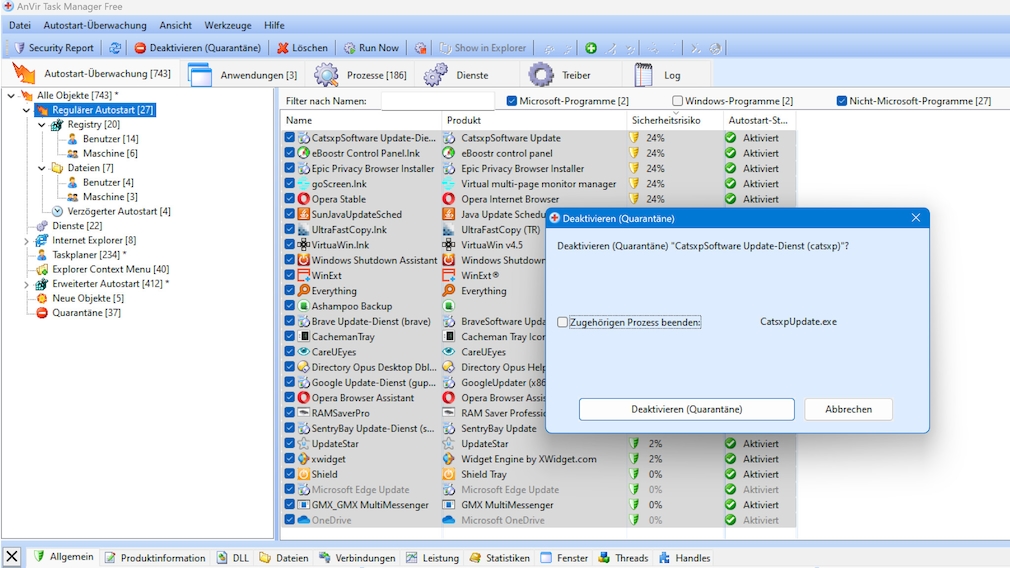This screenshot has width=1010, height=568.
Task: Open the Threads bottom tab
Action: click(x=623, y=558)
